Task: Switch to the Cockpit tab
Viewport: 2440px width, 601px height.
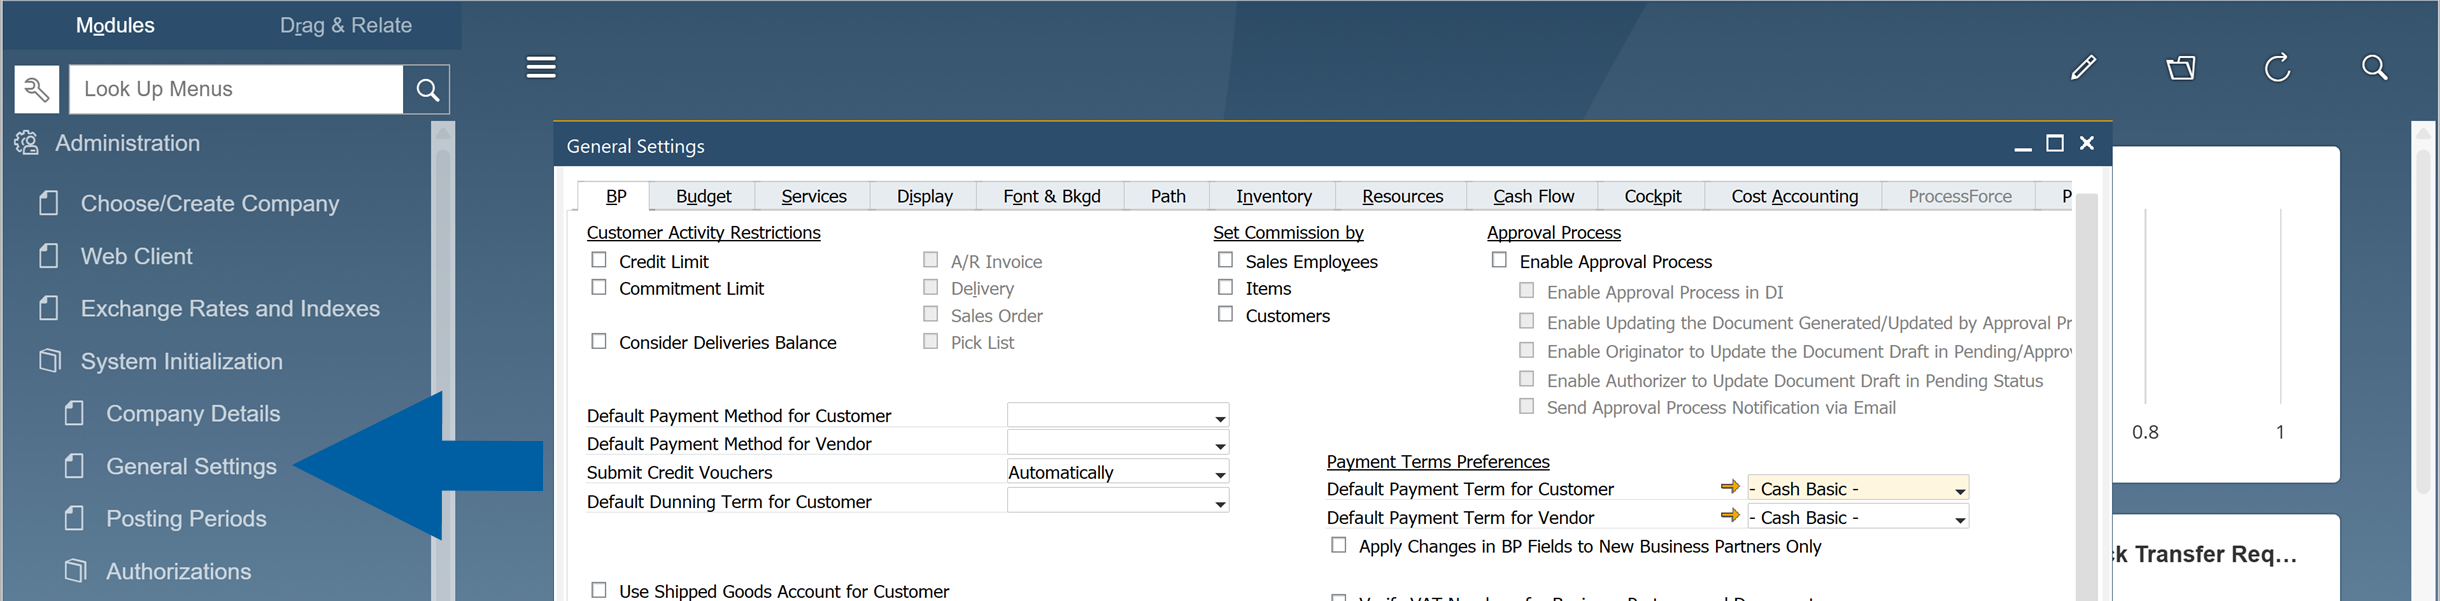Action: point(1652,196)
